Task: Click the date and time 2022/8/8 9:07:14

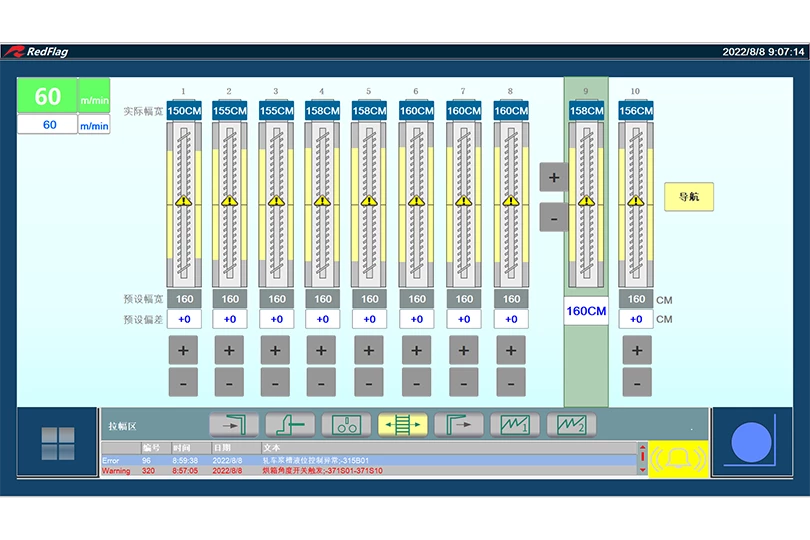Action: click(763, 52)
